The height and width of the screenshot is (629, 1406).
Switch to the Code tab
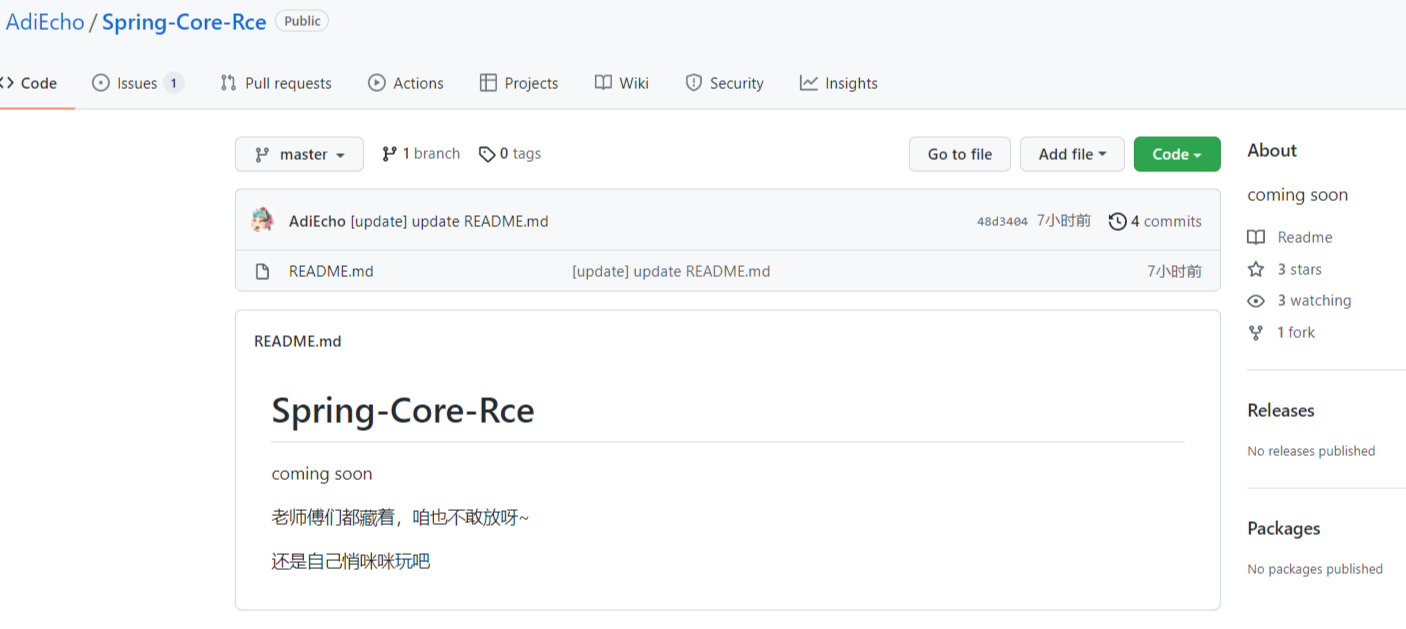[x=30, y=83]
